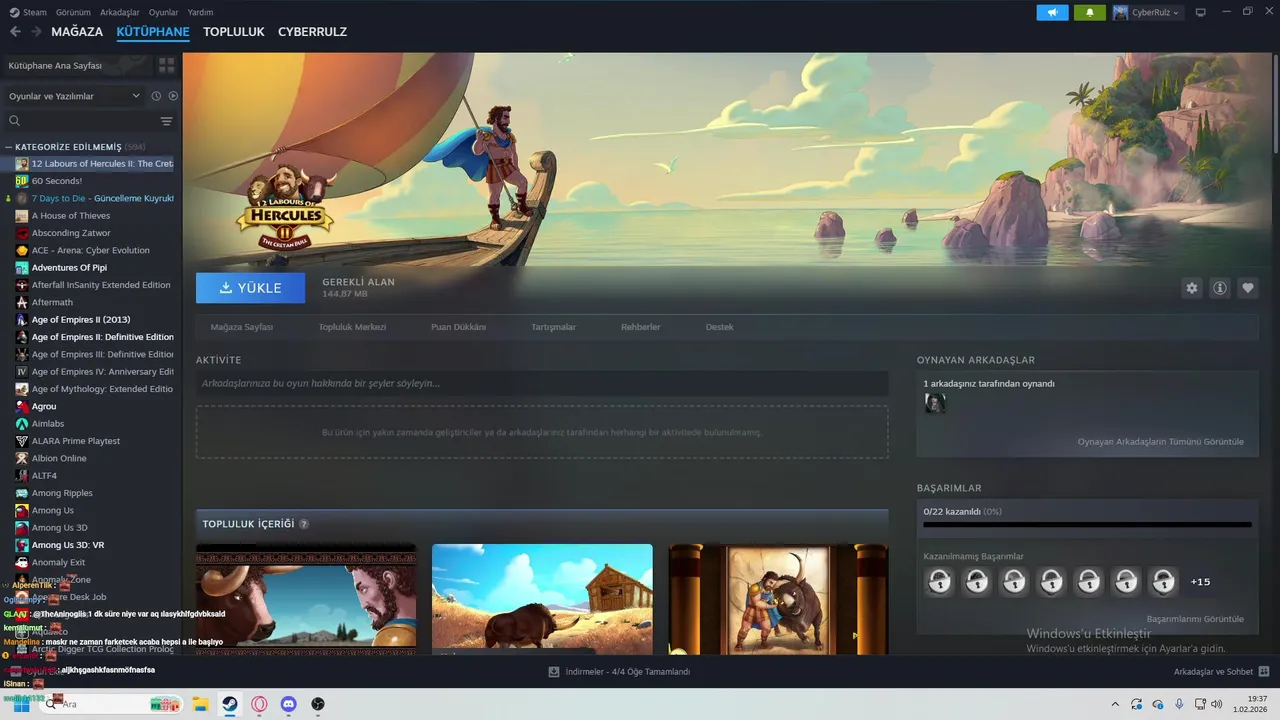The width and height of the screenshot is (1280, 720).
Task: Open game information icon
Action: point(1219,288)
